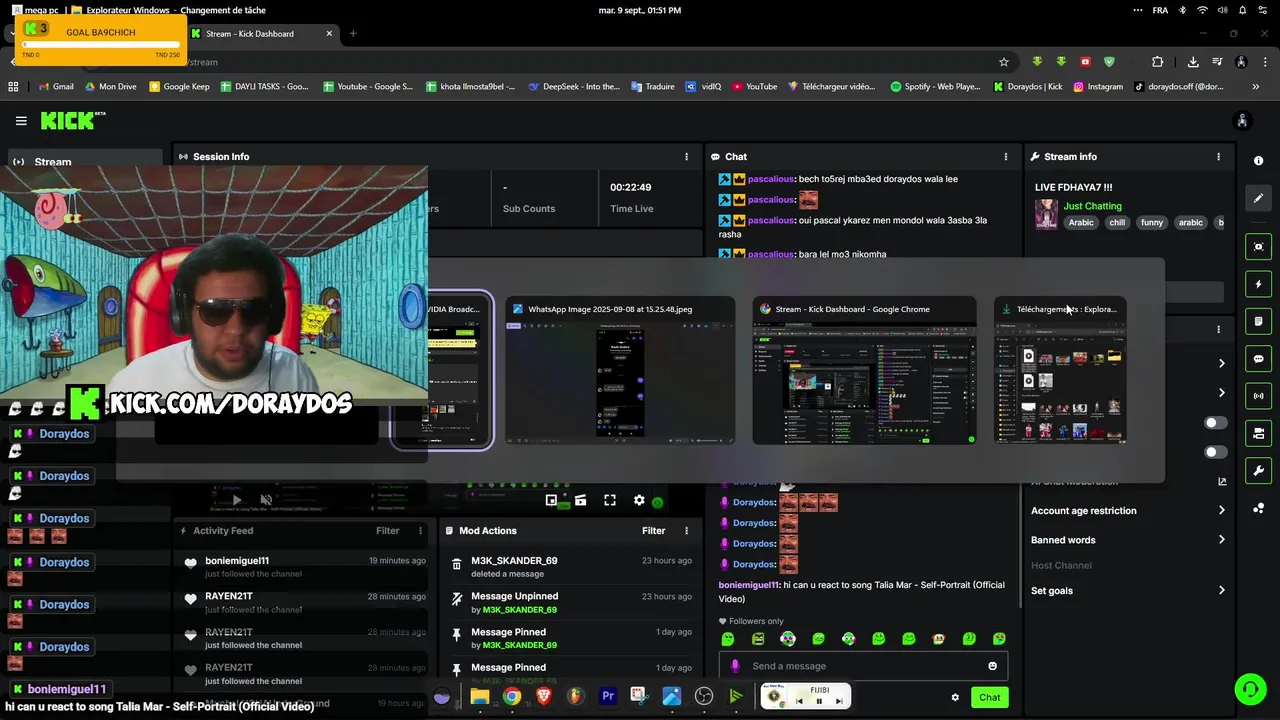
Task: Click the lightning bolt icon in right sidebar
Action: [x=1258, y=284]
